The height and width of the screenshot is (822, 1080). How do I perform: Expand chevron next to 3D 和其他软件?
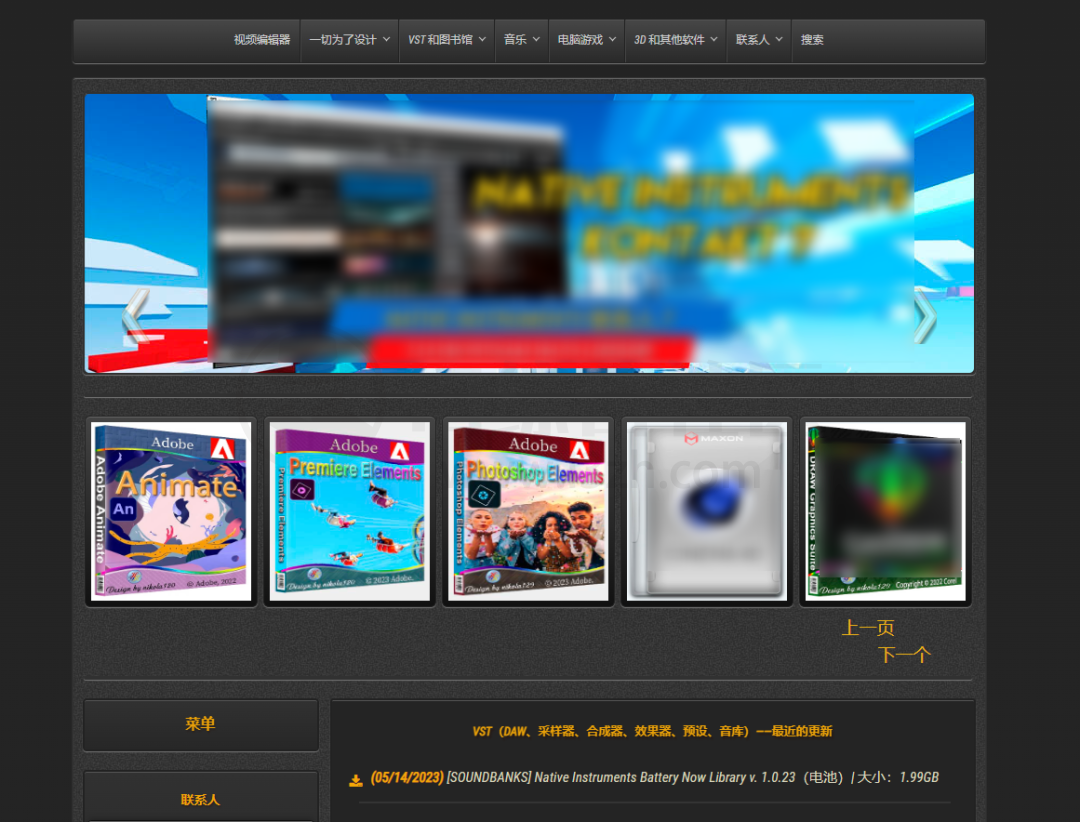pyautogui.click(x=714, y=39)
